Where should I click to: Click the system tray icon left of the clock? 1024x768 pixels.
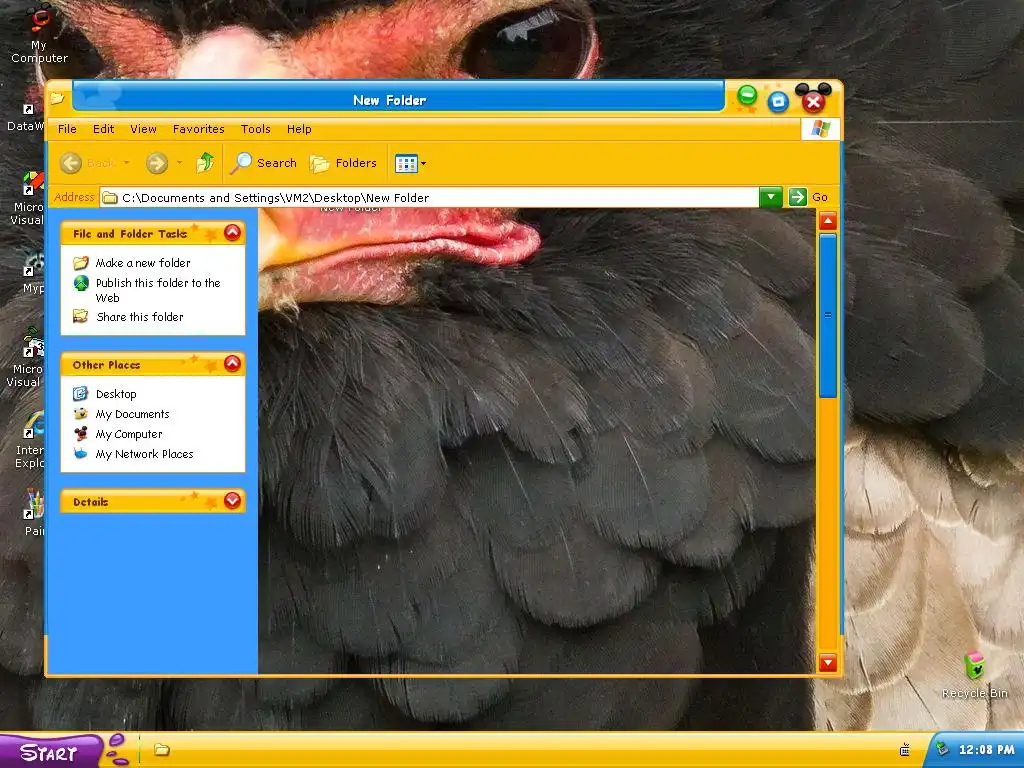(x=904, y=750)
